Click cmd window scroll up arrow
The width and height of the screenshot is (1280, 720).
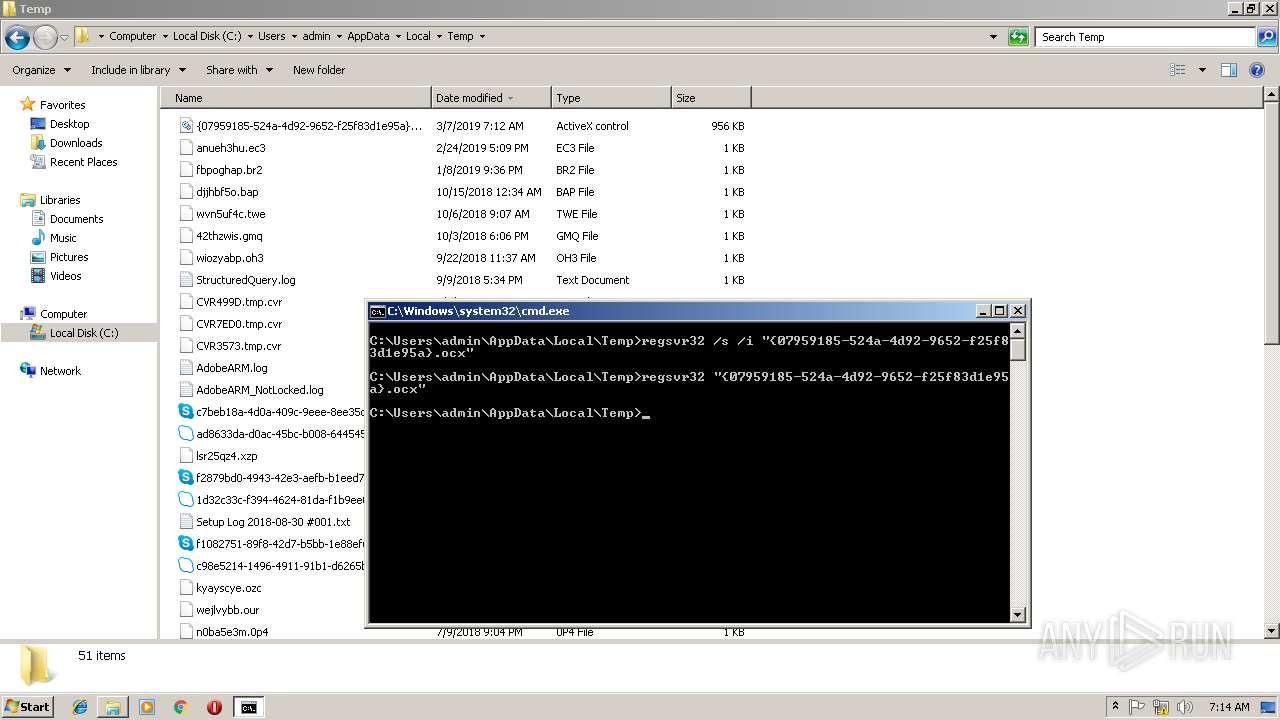click(x=1018, y=331)
